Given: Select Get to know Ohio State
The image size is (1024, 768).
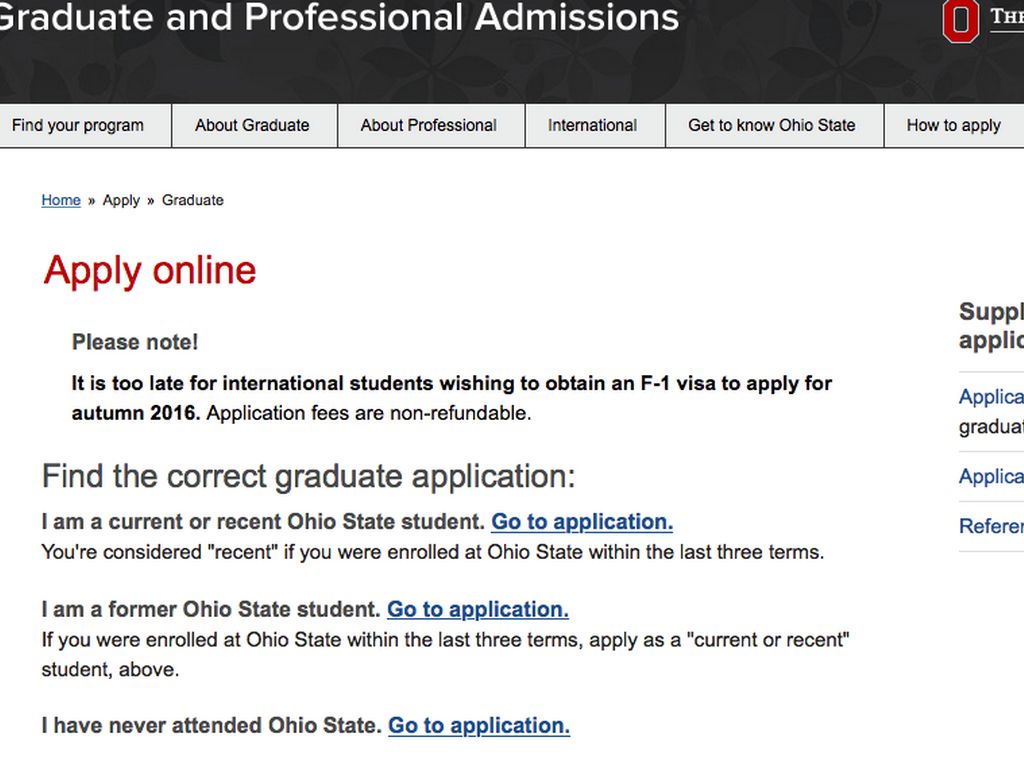Looking at the screenshot, I should (x=771, y=126).
